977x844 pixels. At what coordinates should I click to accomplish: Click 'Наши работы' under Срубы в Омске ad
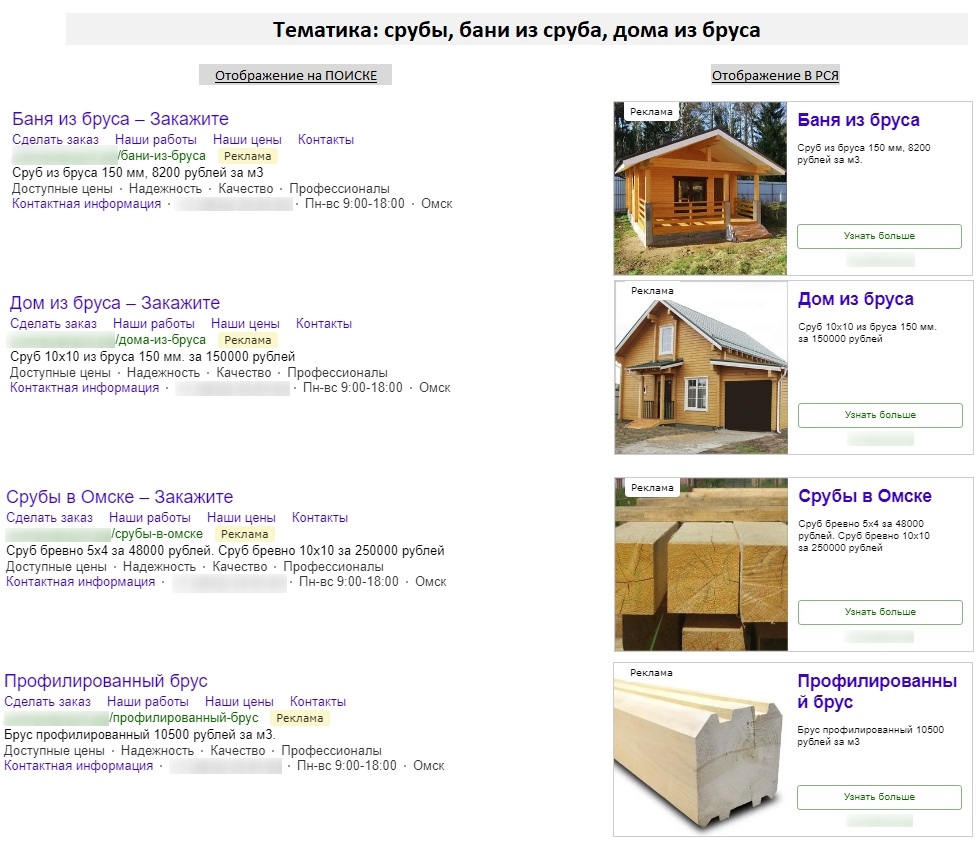tap(150, 518)
